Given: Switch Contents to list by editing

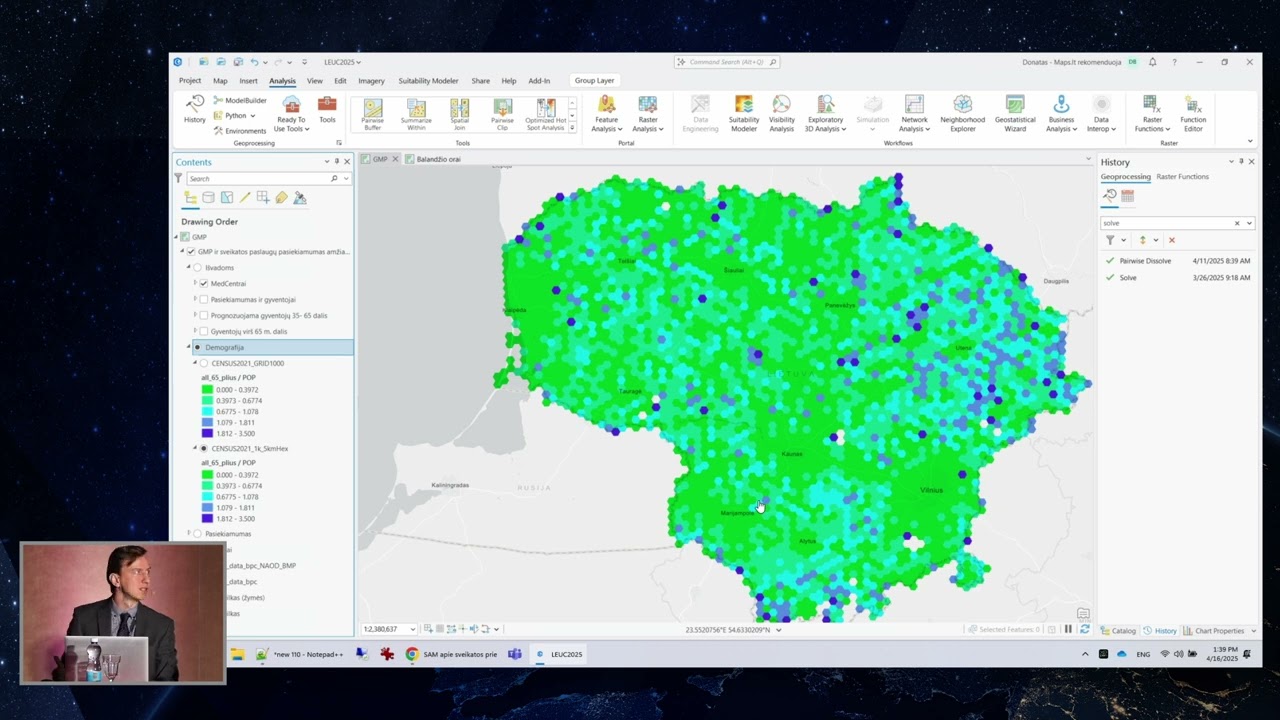Looking at the screenshot, I should coord(245,198).
